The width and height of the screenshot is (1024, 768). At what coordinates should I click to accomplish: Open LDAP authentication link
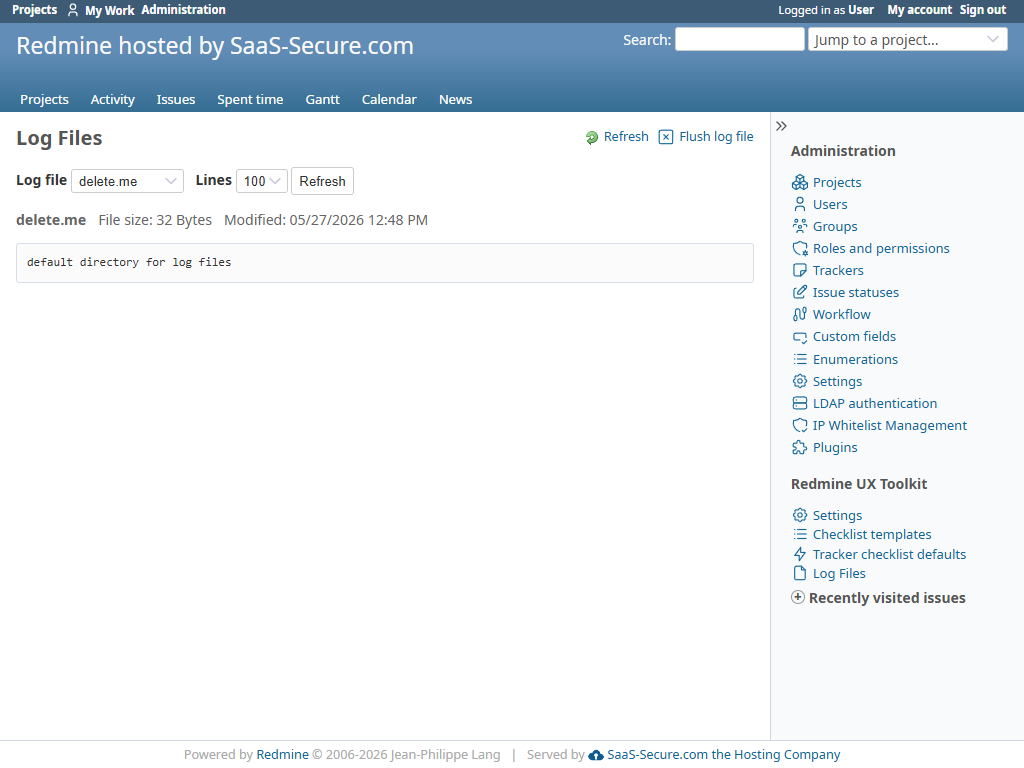[874, 403]
